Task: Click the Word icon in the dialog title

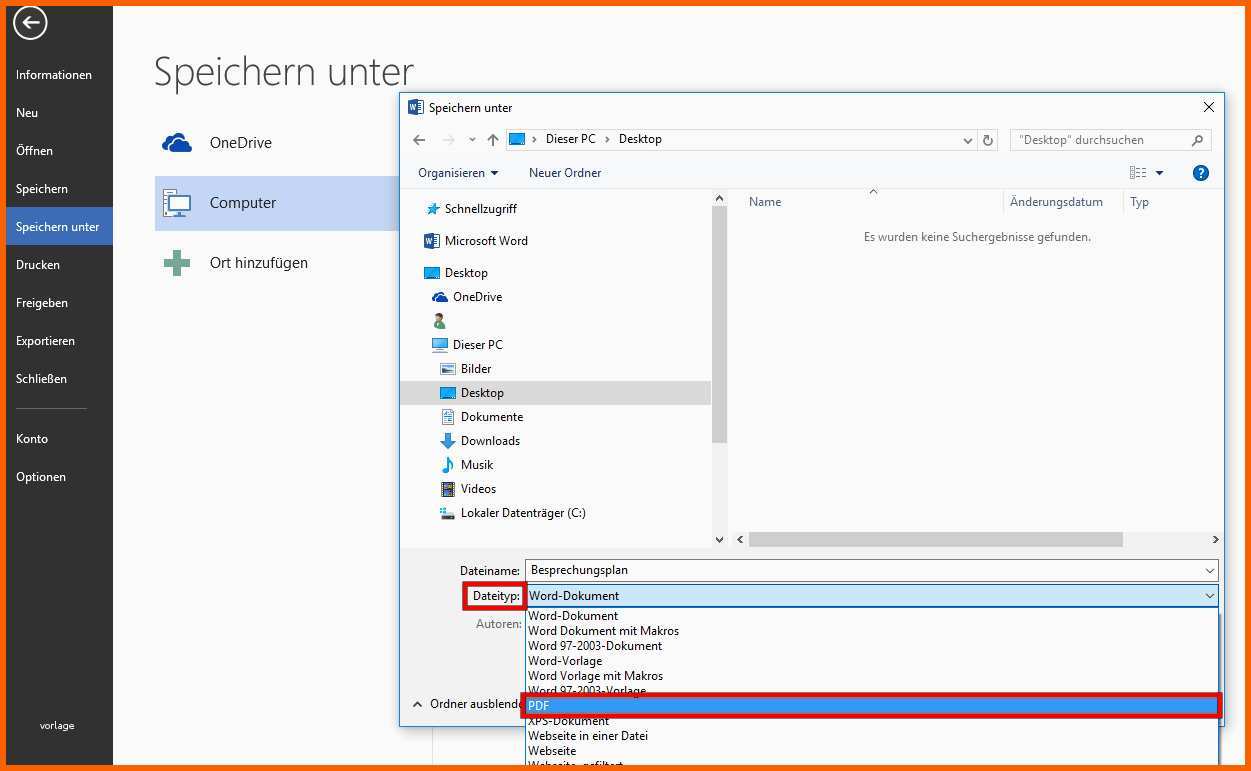Action: (x=416, y=107)
